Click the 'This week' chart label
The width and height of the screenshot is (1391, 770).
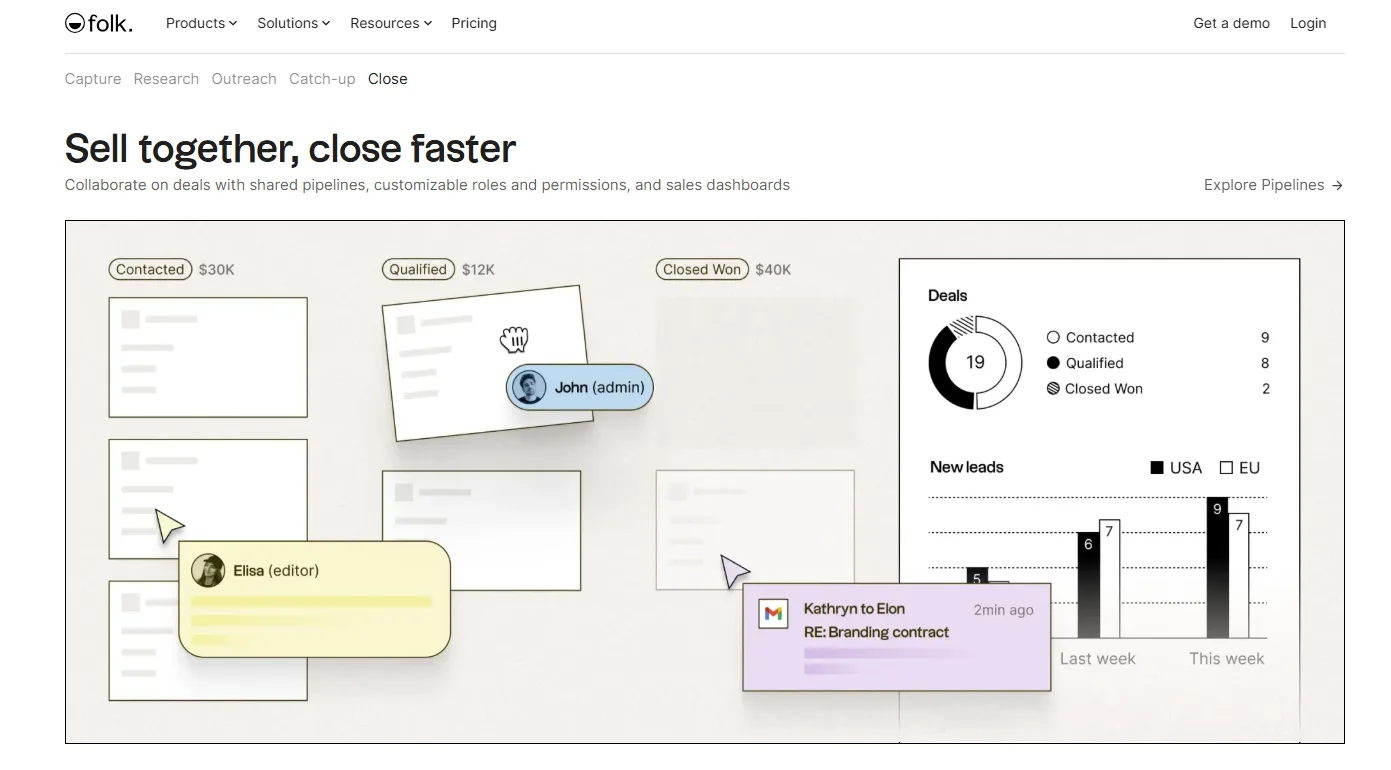pos(1227,658)
